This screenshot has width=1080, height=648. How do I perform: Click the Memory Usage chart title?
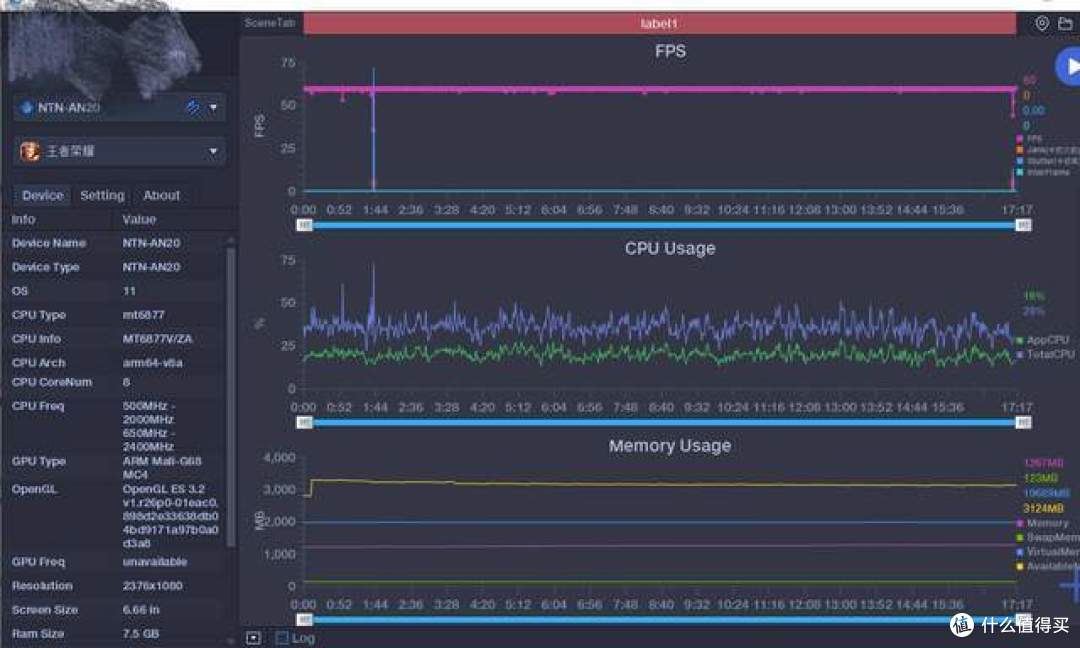tap(670, 446)
